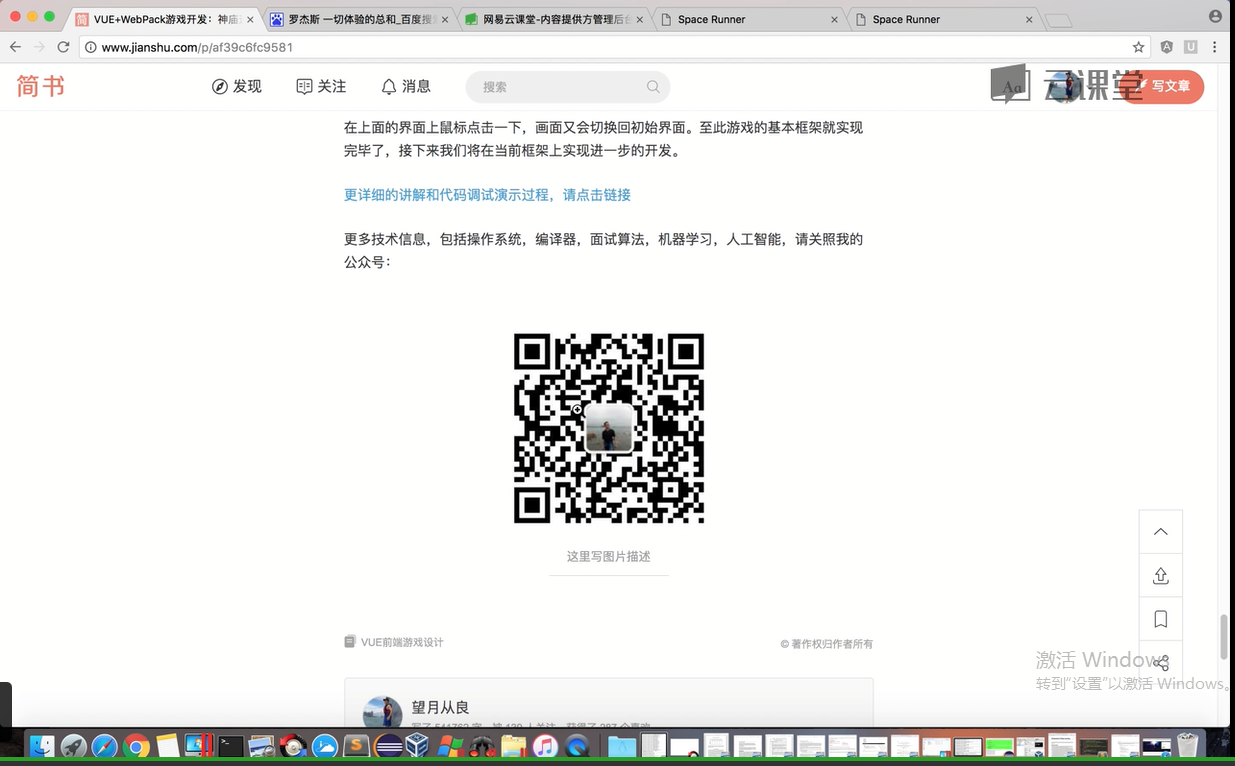Click the 写文章 button
This screenshot has height=766, width=1235.
(1163, 87)
